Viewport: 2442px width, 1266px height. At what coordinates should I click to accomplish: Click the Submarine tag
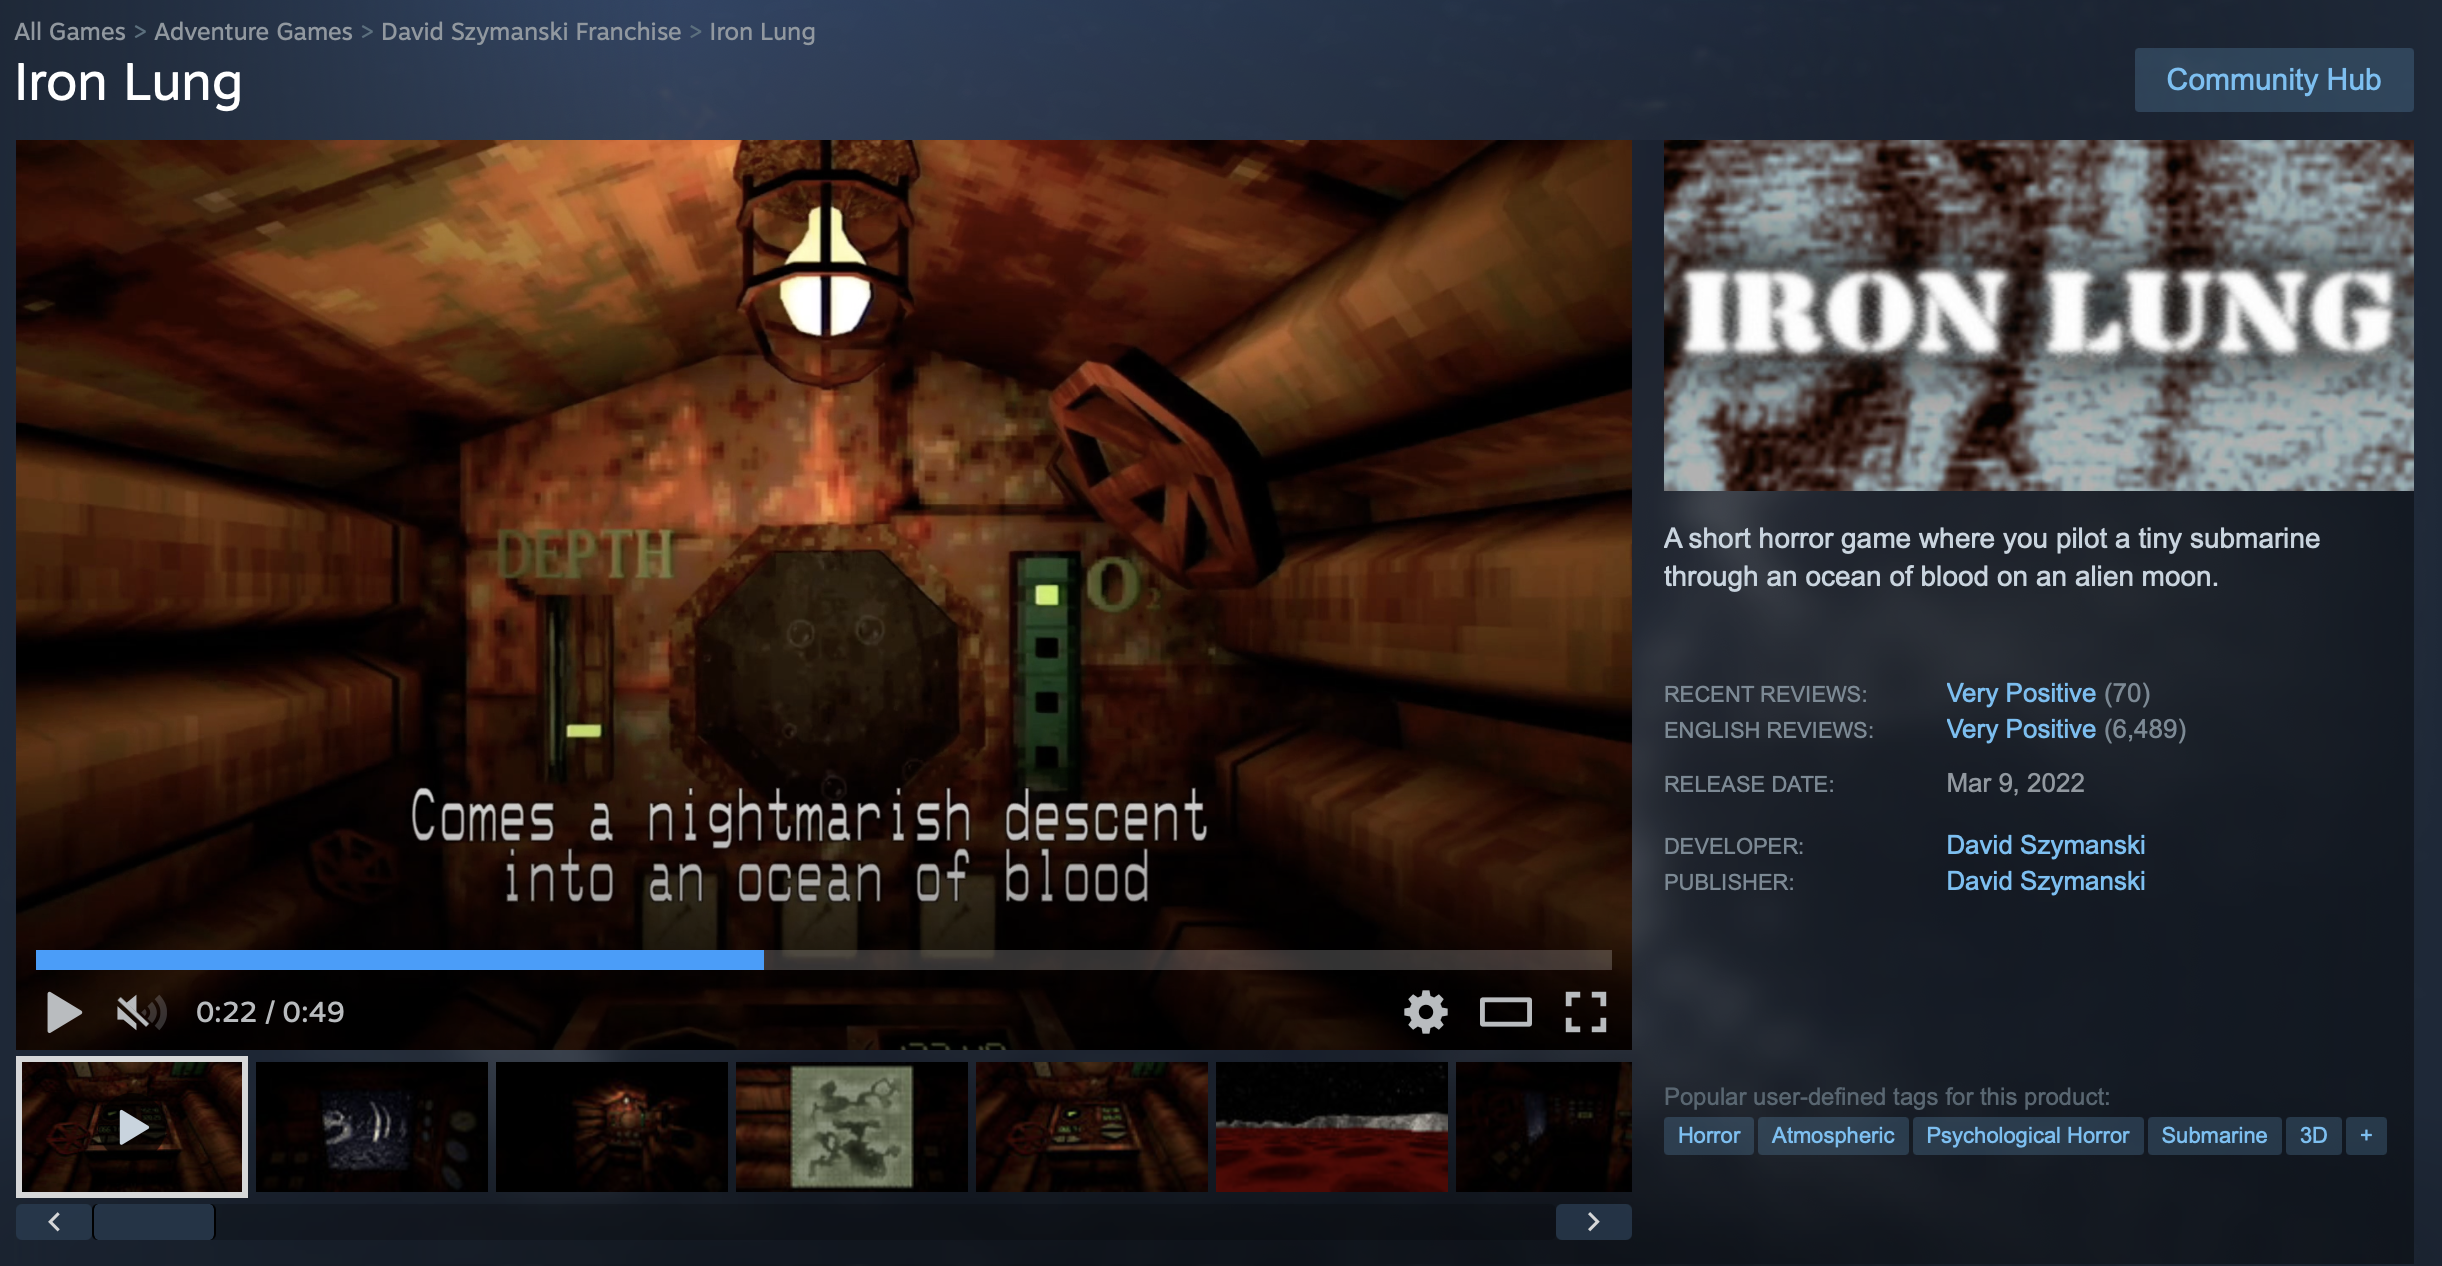pyautogui.click(x=2213, y=1135)
